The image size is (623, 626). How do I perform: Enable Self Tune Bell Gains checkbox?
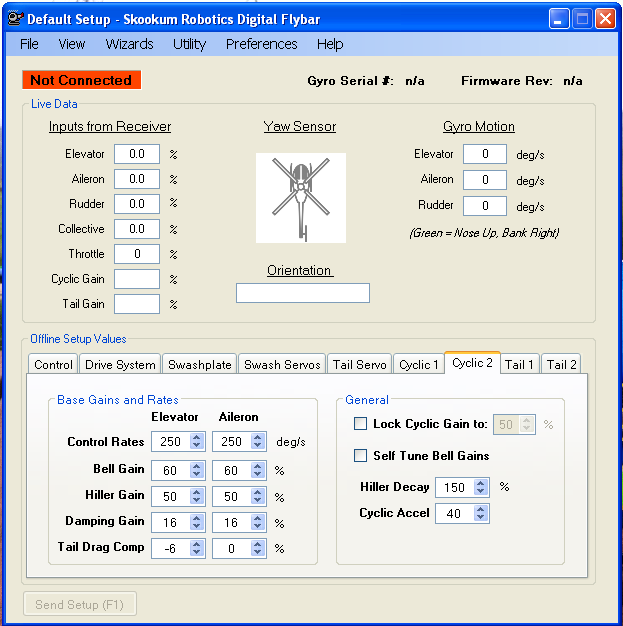tap(360, 455)
